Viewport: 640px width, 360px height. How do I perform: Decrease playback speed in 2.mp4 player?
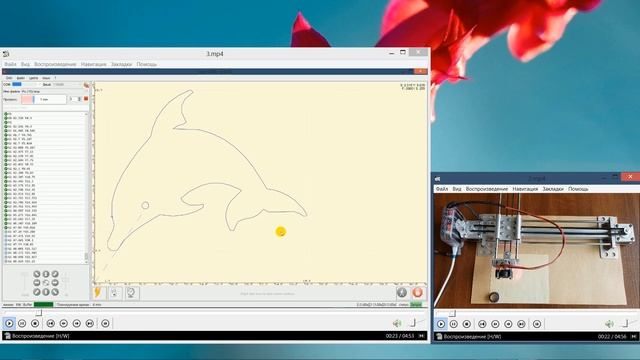coord(495,324)
